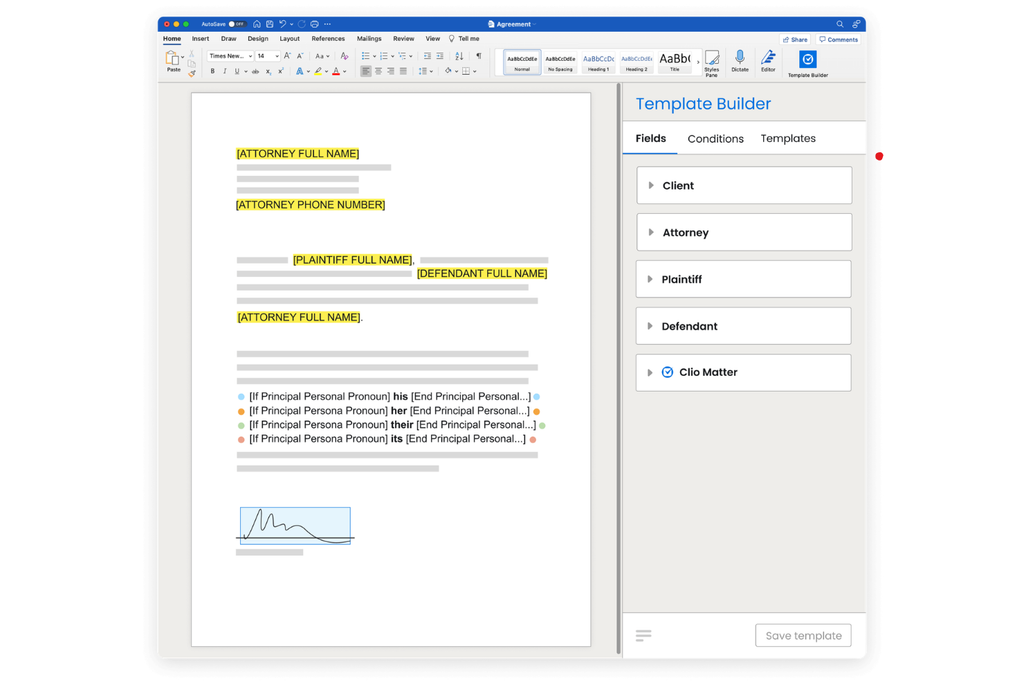Decrease font size
The height and width of the screenshot is (683, 1024).
pos(300,56)
